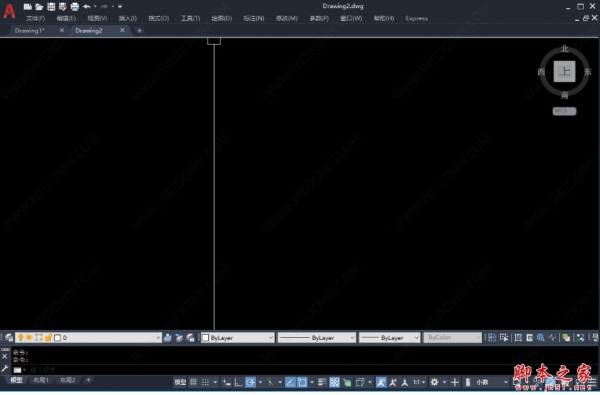The width and height of the screenshot is (600, 395).
Task: Open the layer 0 dropdown list
Action: [158, 338]
